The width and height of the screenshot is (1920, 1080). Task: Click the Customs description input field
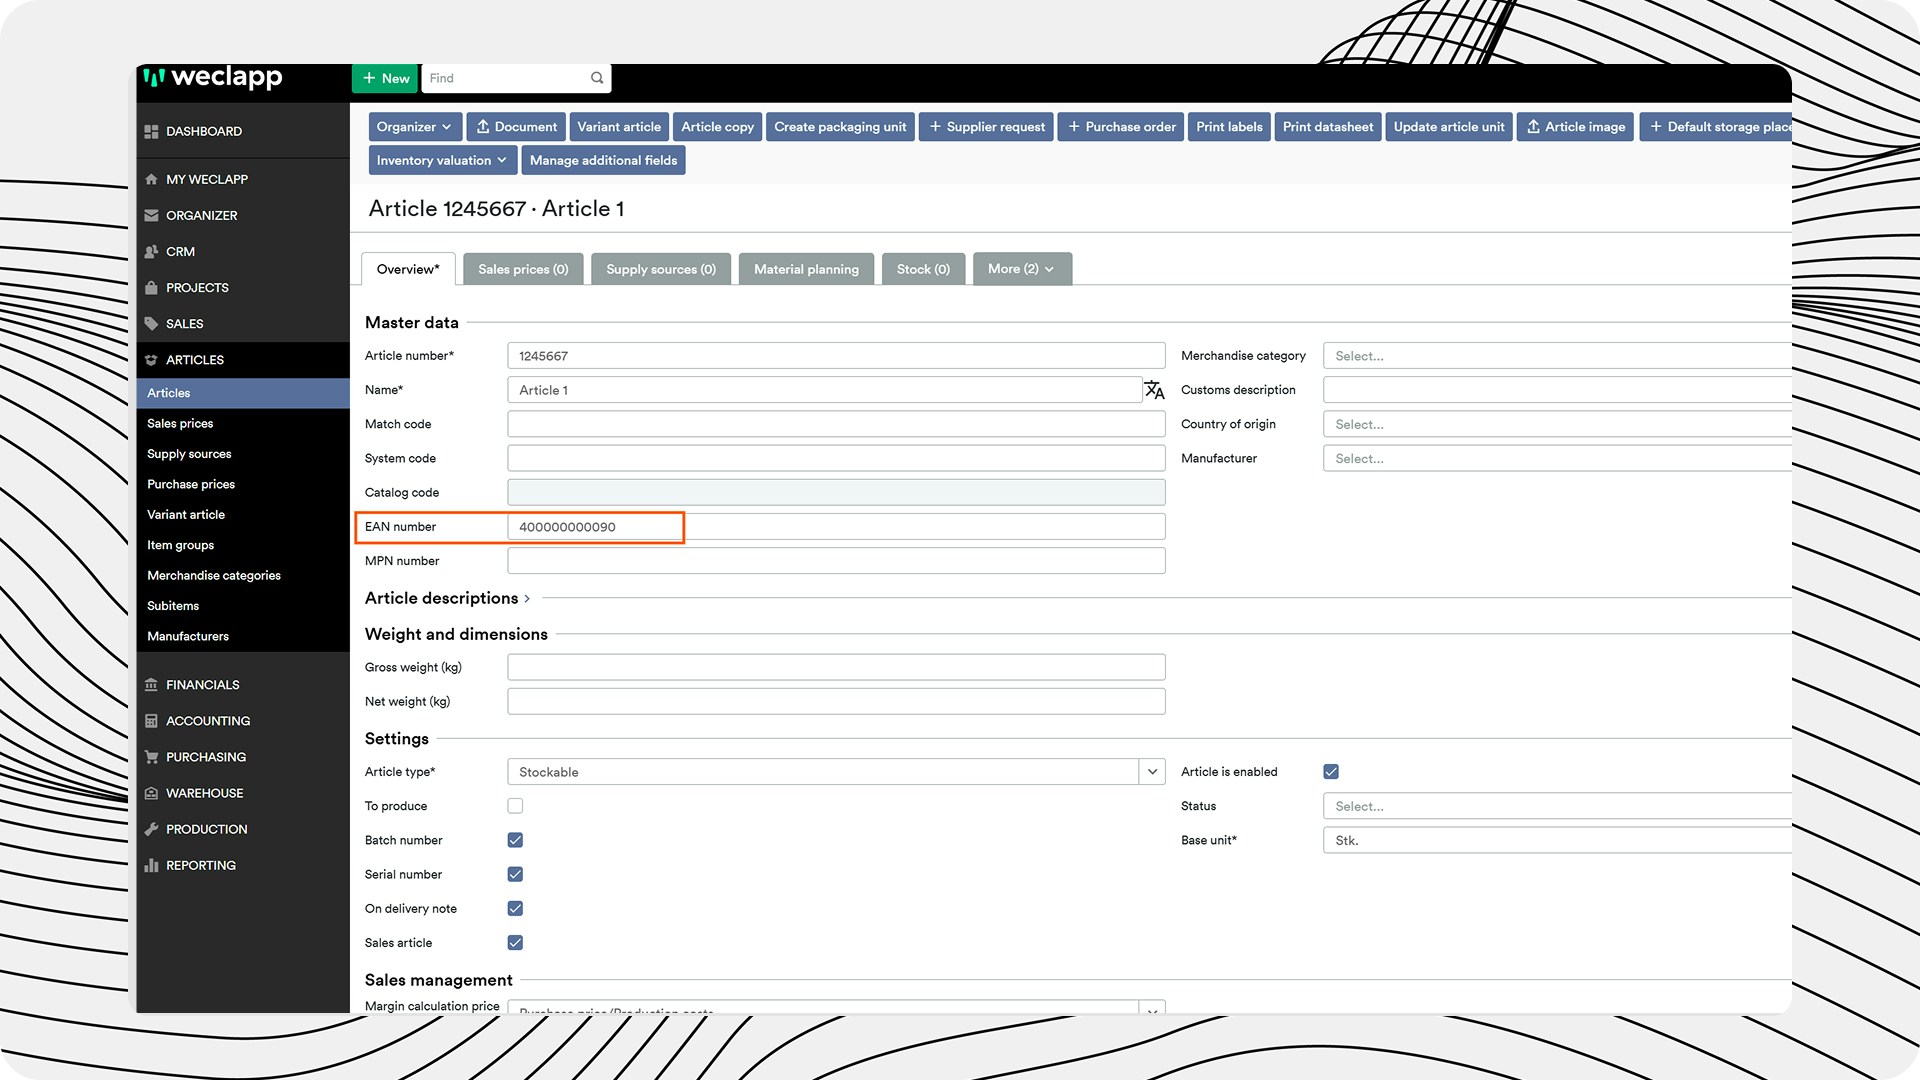(x=1557, y=390)
